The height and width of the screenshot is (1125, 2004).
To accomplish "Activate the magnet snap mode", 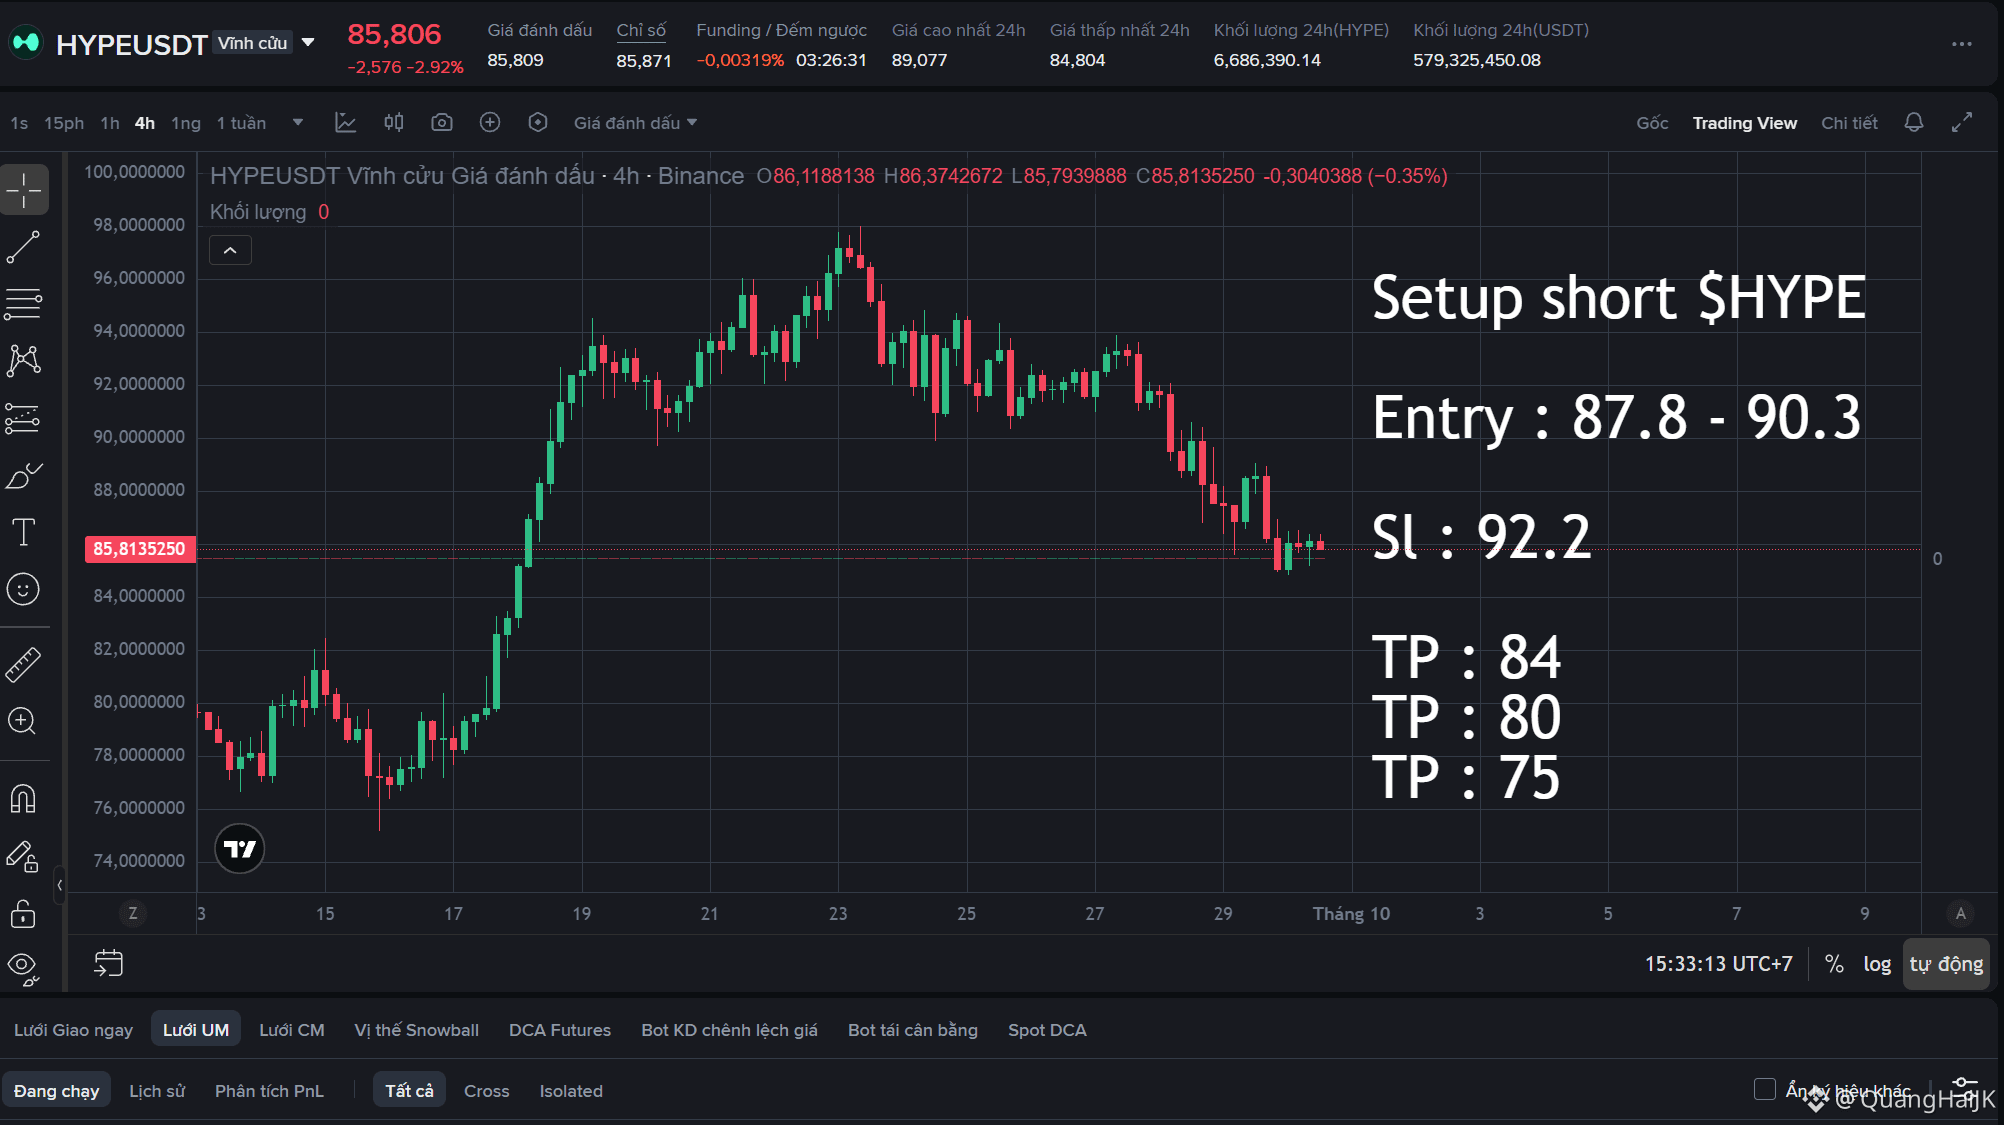I will click(x=23, y=799).
